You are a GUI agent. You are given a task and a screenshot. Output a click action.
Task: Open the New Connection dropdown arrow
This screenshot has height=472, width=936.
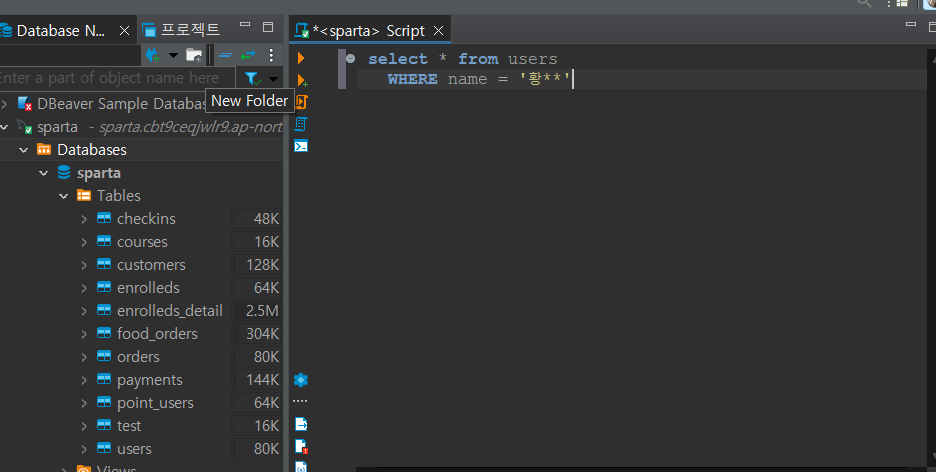(173, 55)
